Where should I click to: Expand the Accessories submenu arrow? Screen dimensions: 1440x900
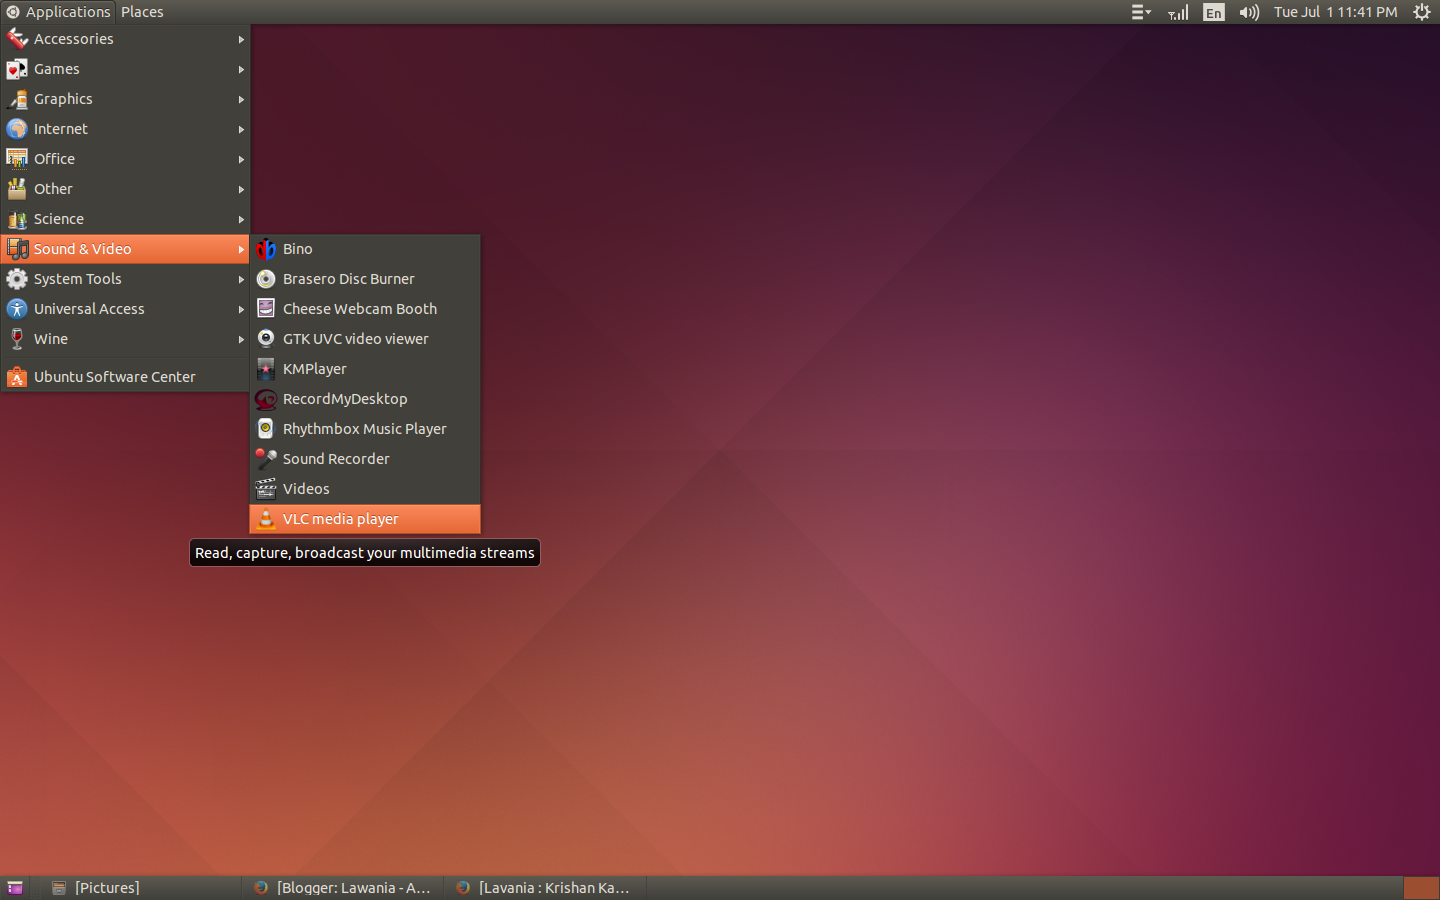(241, 39)
